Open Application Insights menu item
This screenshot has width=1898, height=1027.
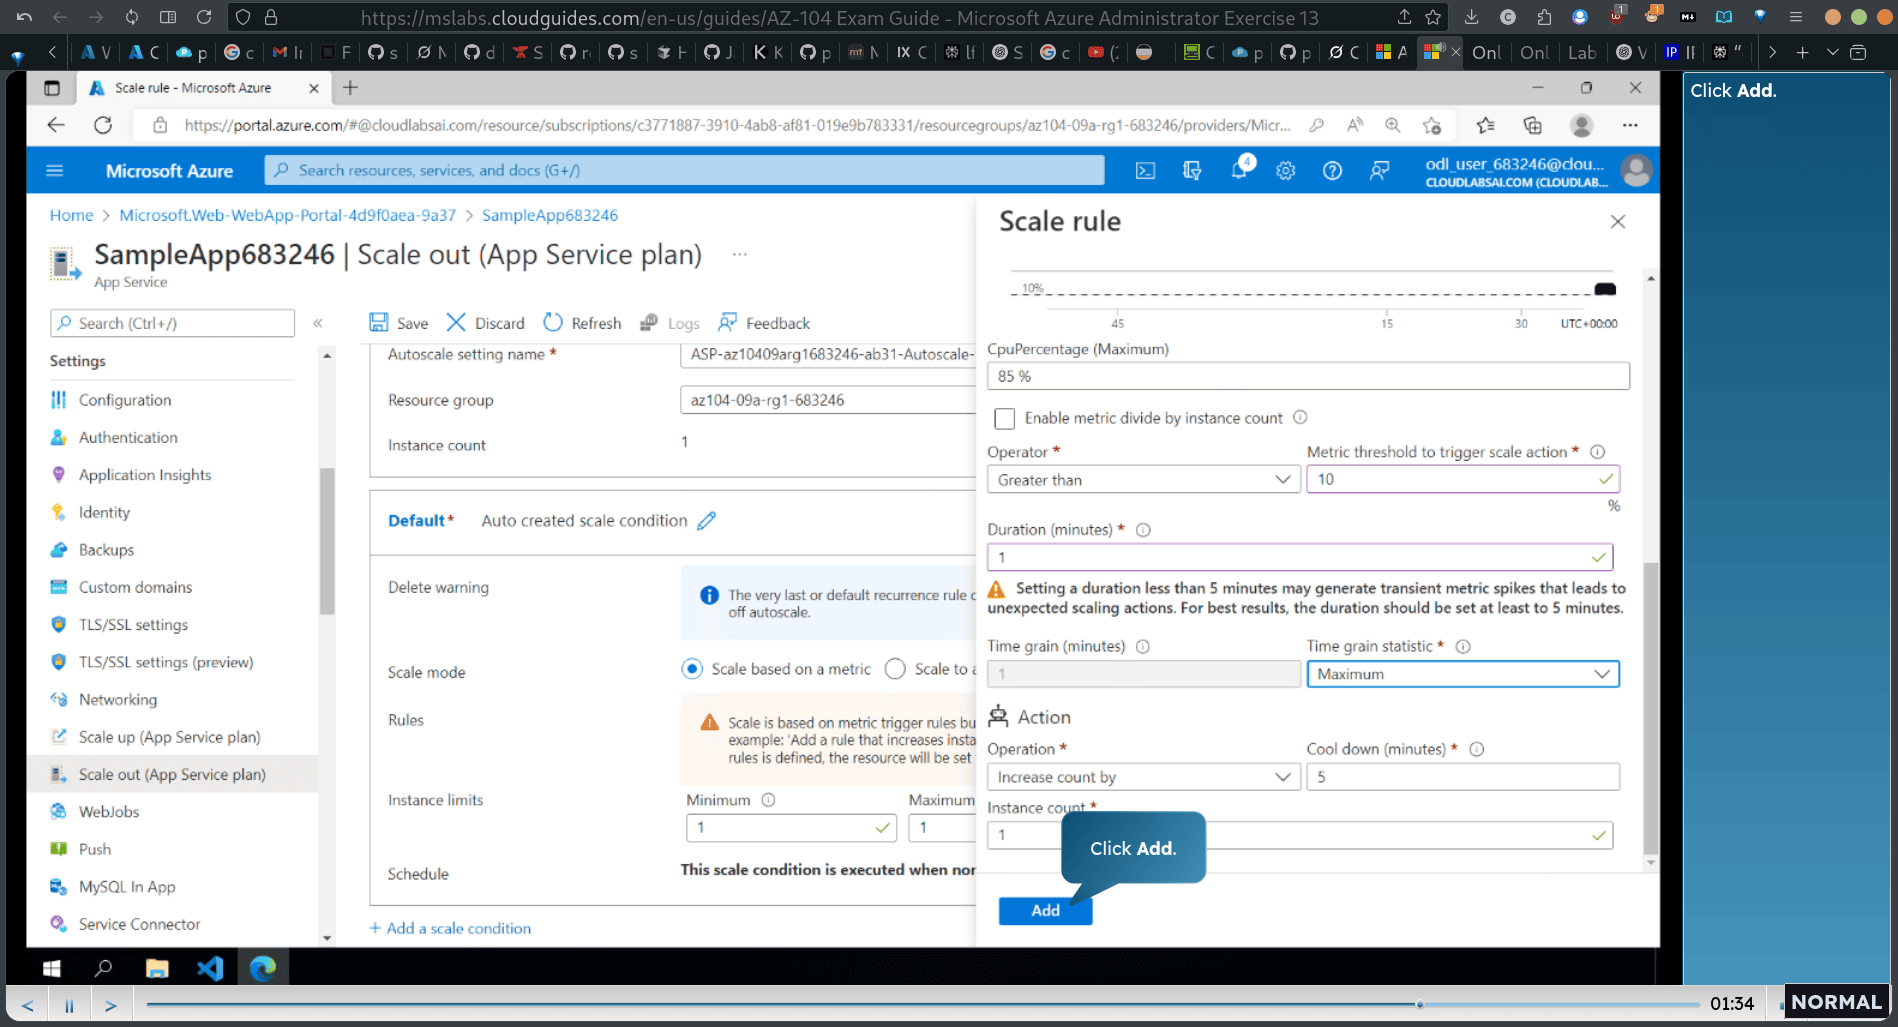point(145,475)
